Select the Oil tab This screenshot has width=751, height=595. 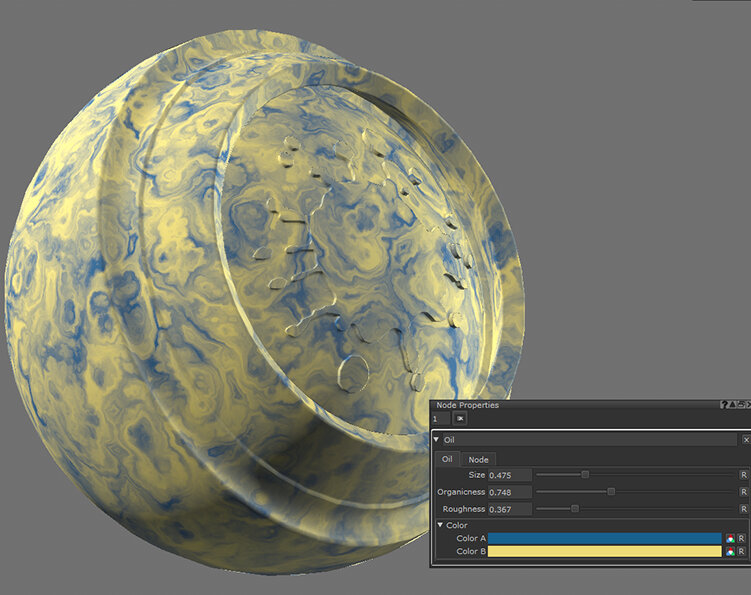click(x=448, y=459)
